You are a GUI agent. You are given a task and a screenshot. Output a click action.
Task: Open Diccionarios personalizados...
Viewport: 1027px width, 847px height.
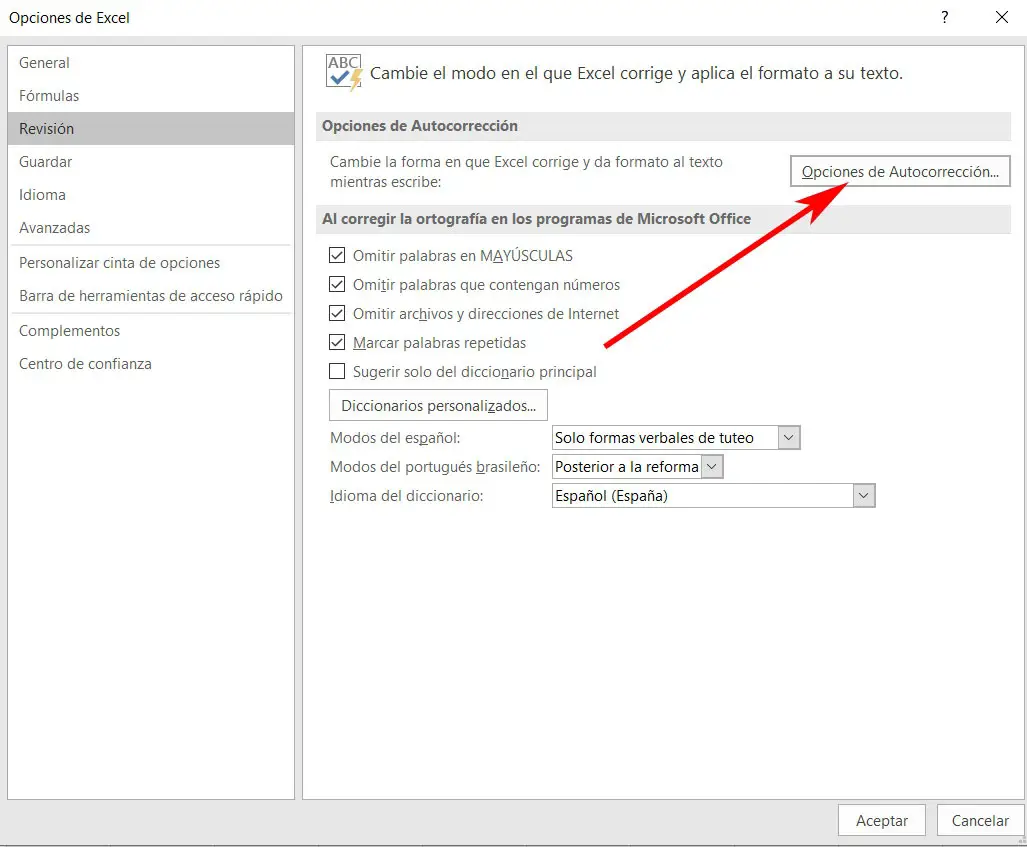coord(438,405)
